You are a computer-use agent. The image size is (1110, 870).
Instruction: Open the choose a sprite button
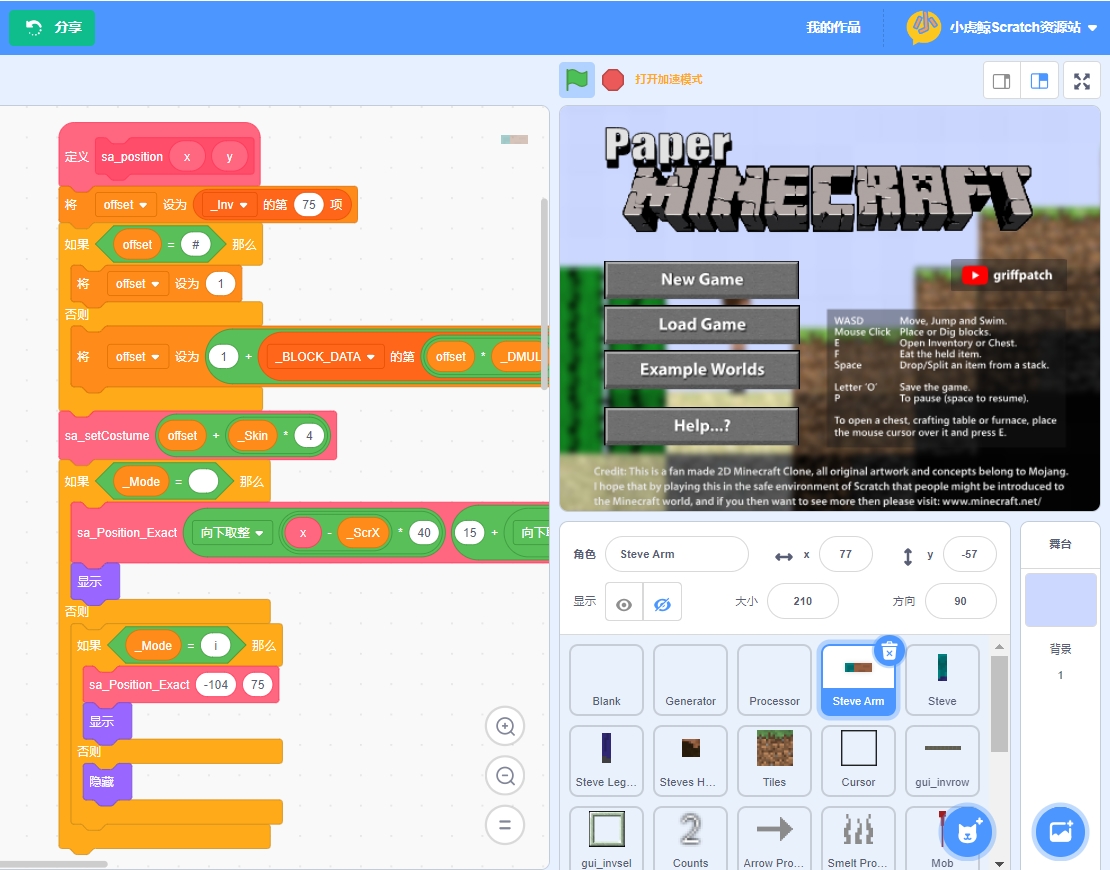967,831
